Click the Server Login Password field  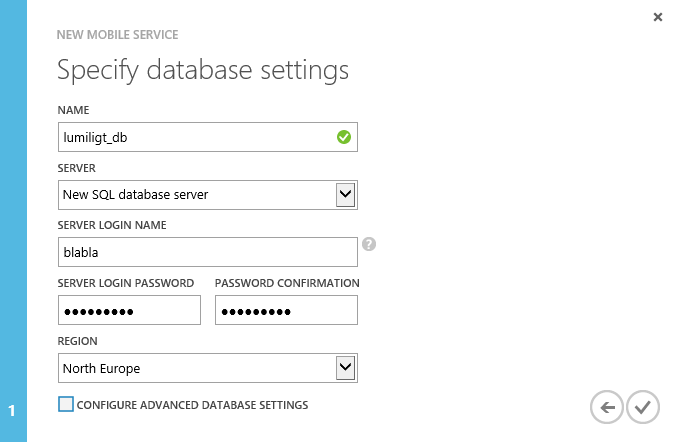[129, 310]
